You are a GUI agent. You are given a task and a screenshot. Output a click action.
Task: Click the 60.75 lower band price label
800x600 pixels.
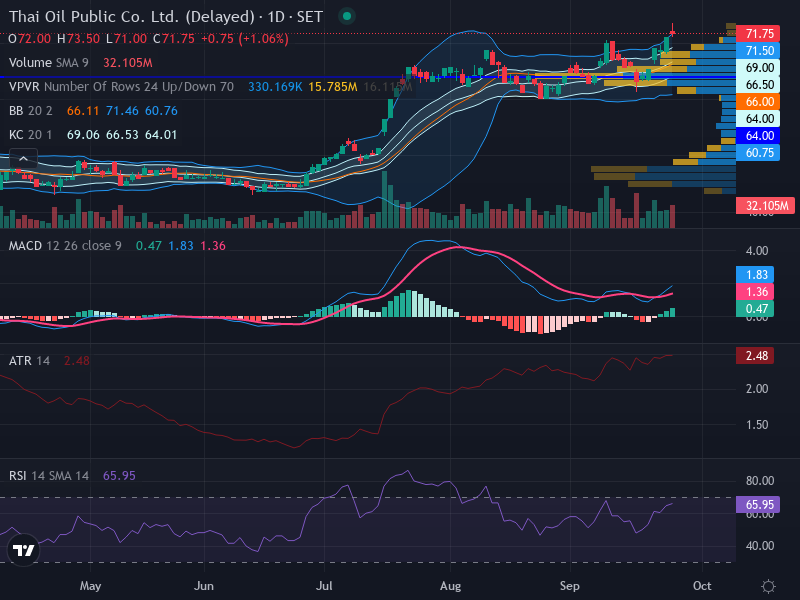[x=758, y=153]
